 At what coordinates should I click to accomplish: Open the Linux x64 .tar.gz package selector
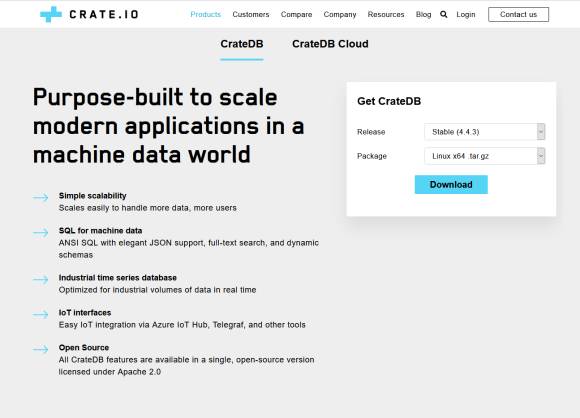pyautogui.click(x=485, y=156)
